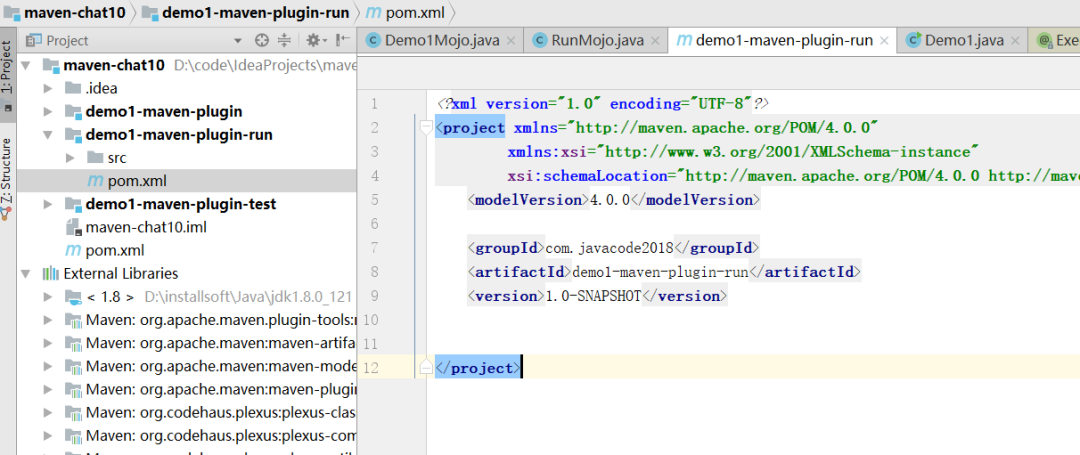Image resolution: width=1080 pixels, height=455 pixels.
Task: Open Project panel settings gear
Action: coord(313,41)
